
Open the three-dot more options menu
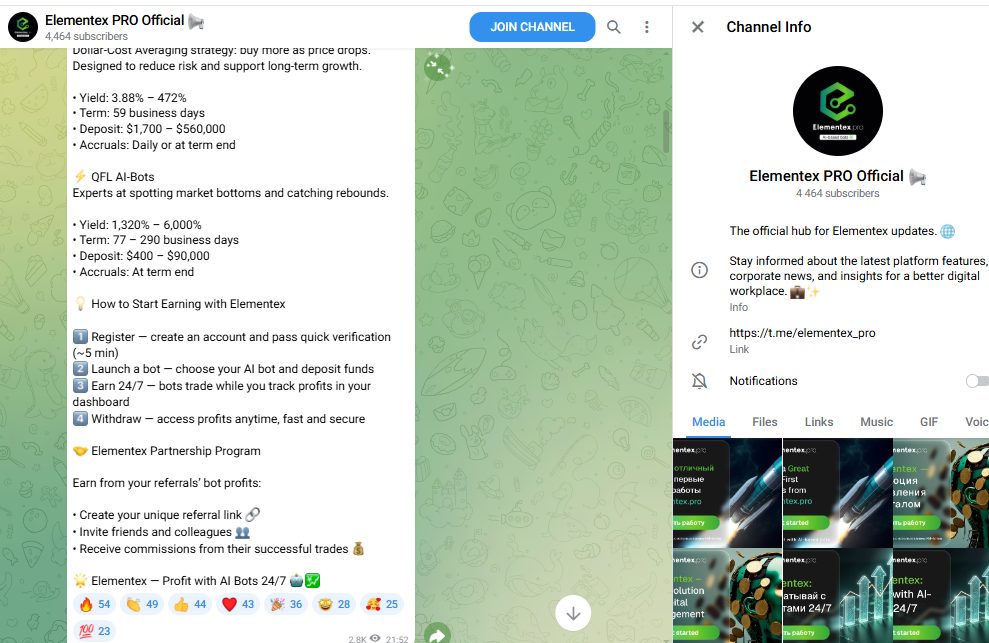pyautogui.click(x=647, y=27)
